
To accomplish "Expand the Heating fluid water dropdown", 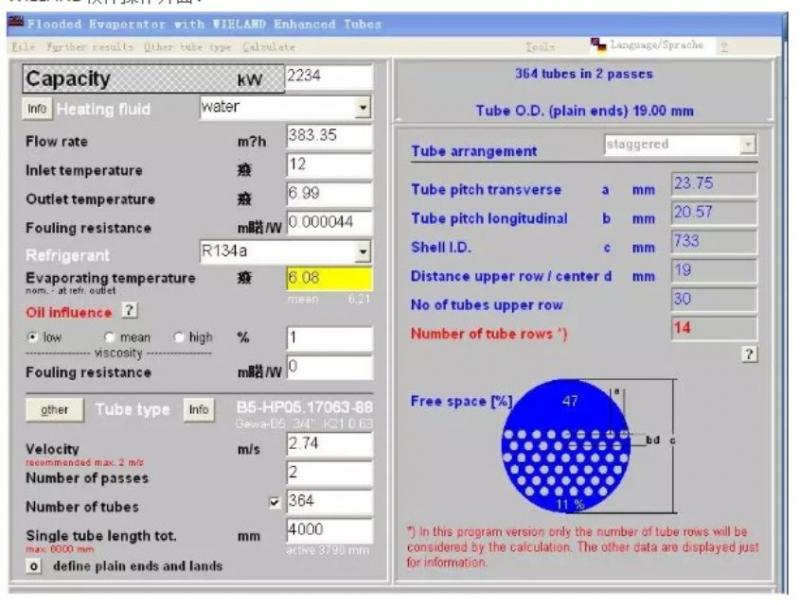I will click(363, 108).
